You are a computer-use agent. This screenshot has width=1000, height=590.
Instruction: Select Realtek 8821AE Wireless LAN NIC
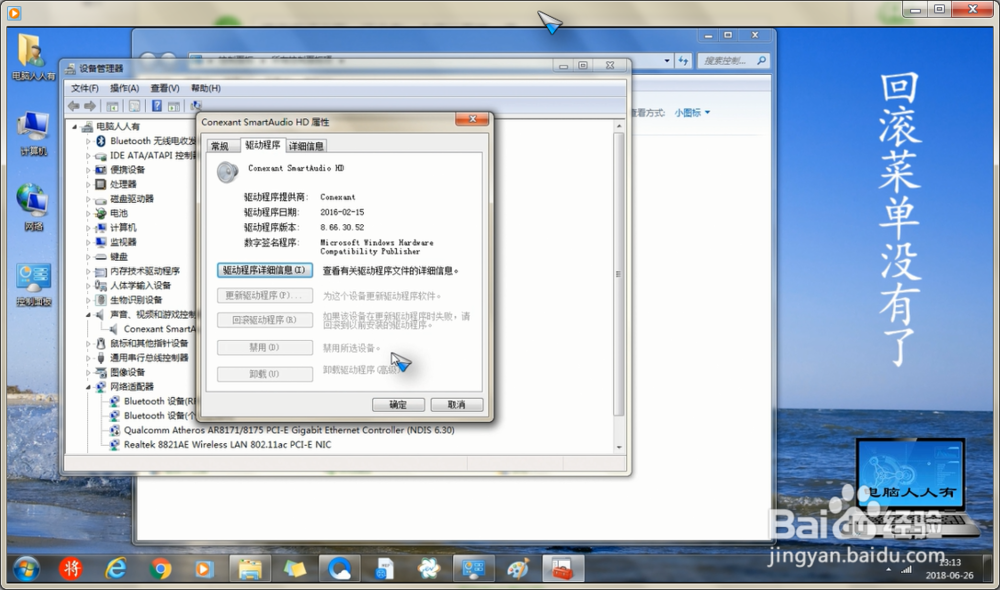pyautogui.click(x=228, y=445)
